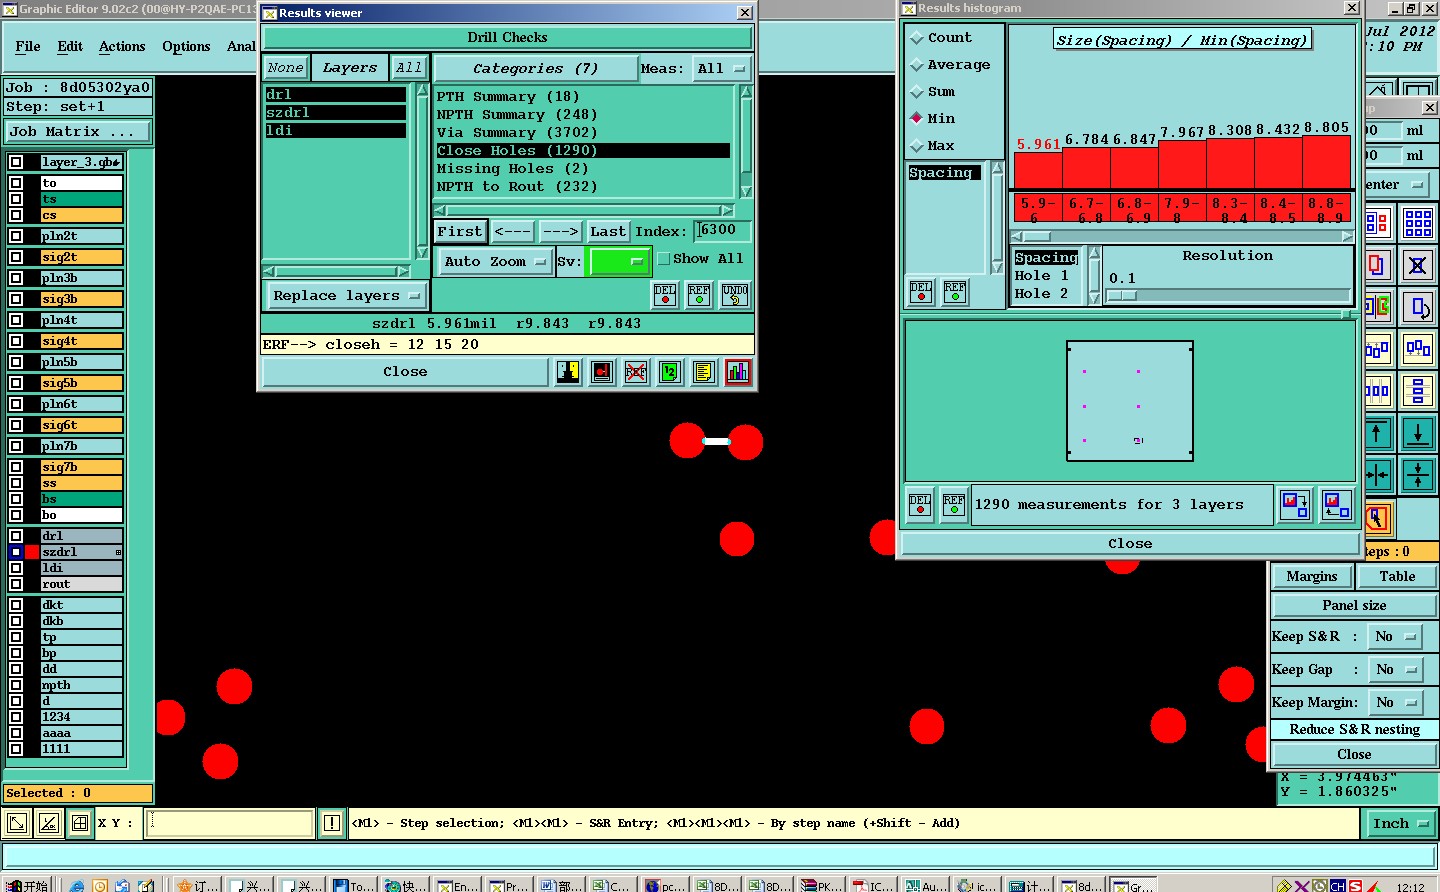1440x892 pixels.
Task: Click the red measurement display icon
Action: coord(602,372)
